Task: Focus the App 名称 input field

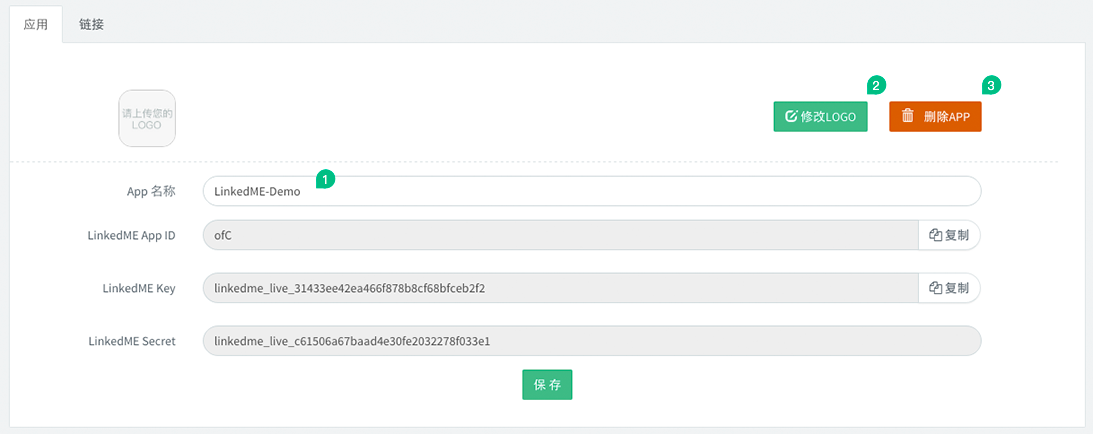Action: pyautogui.click(x=592, y=192)
